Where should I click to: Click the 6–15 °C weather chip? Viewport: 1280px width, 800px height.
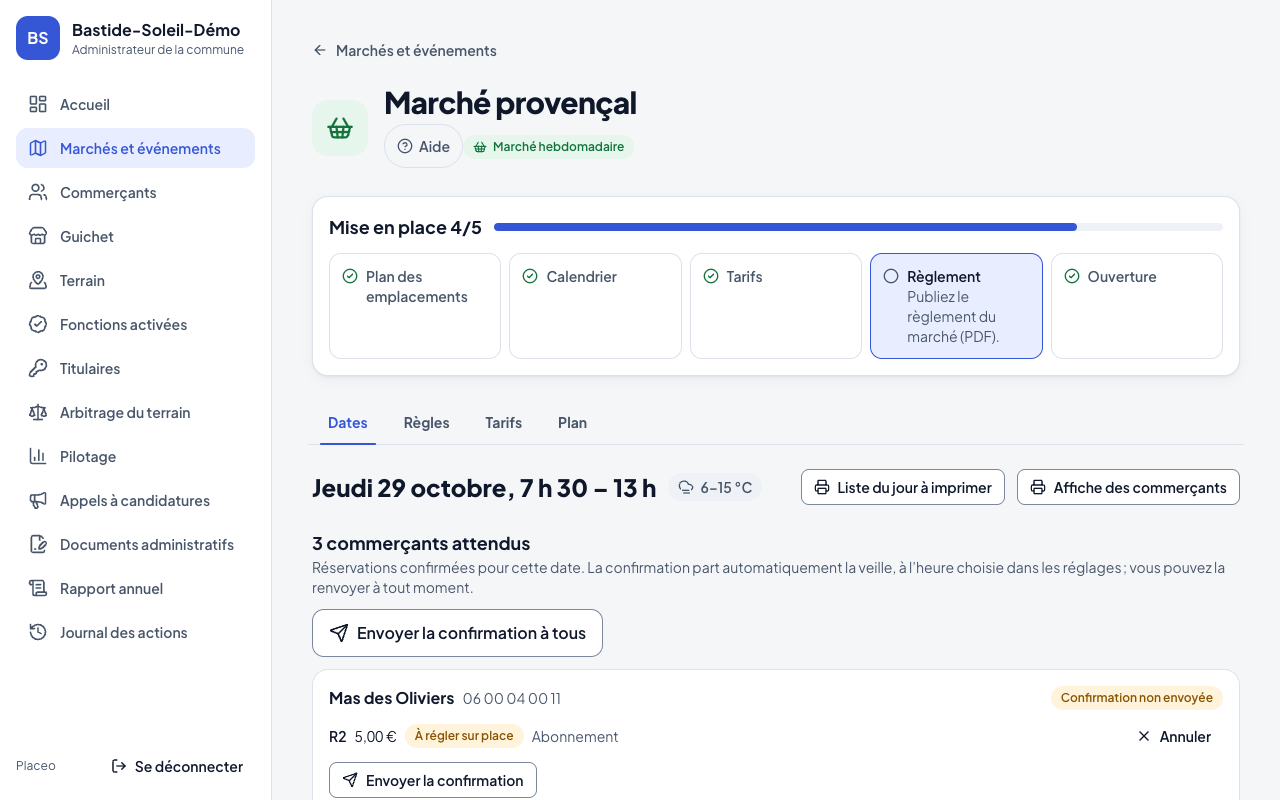pyautogui.click(x=715, y=487)
